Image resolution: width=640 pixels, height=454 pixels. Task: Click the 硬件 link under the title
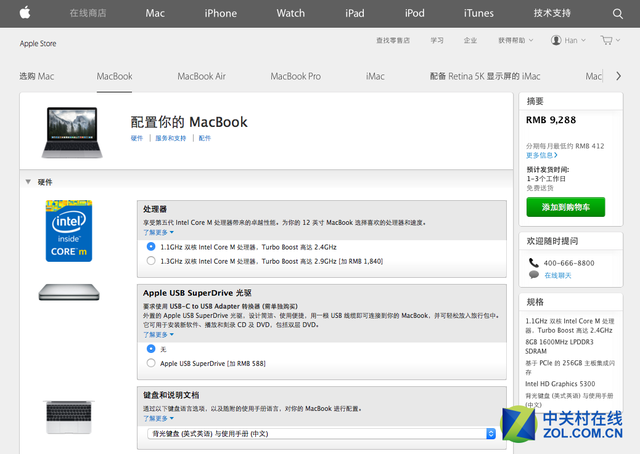tap(137, 138)
